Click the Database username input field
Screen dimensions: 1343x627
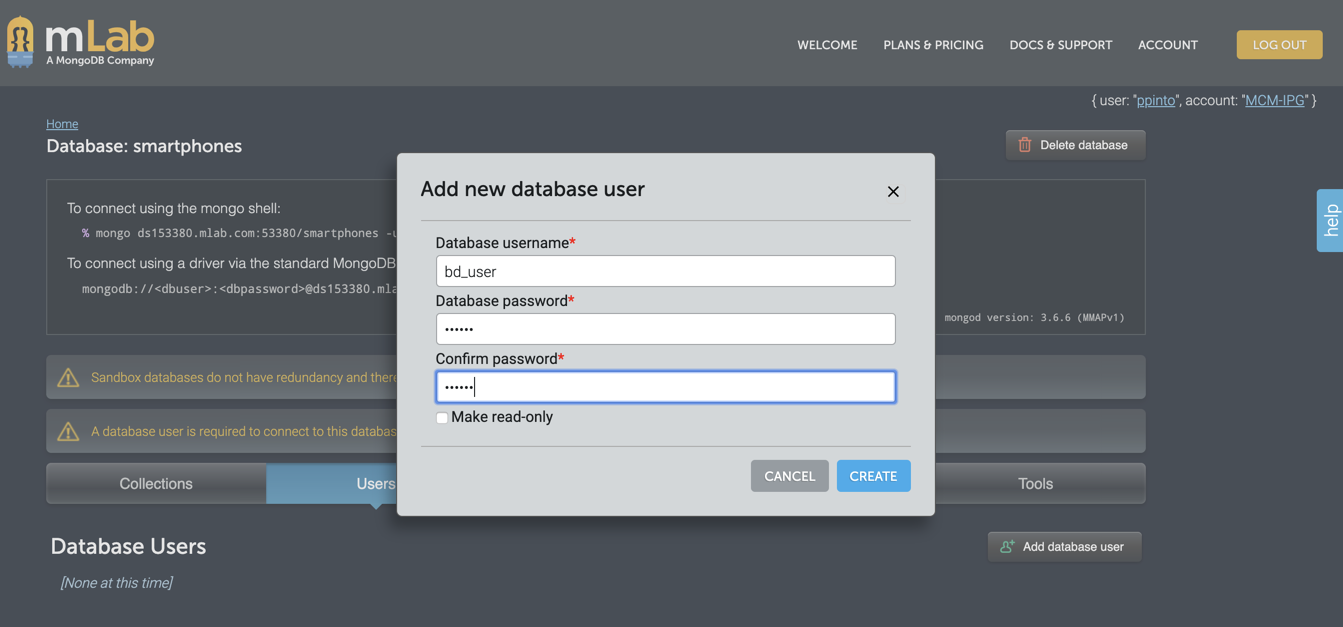[665, 271]
